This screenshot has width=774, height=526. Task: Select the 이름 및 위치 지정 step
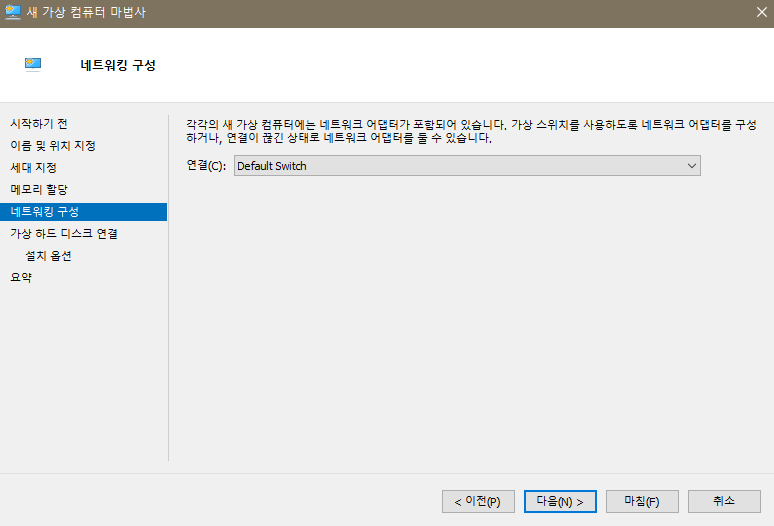53,146
